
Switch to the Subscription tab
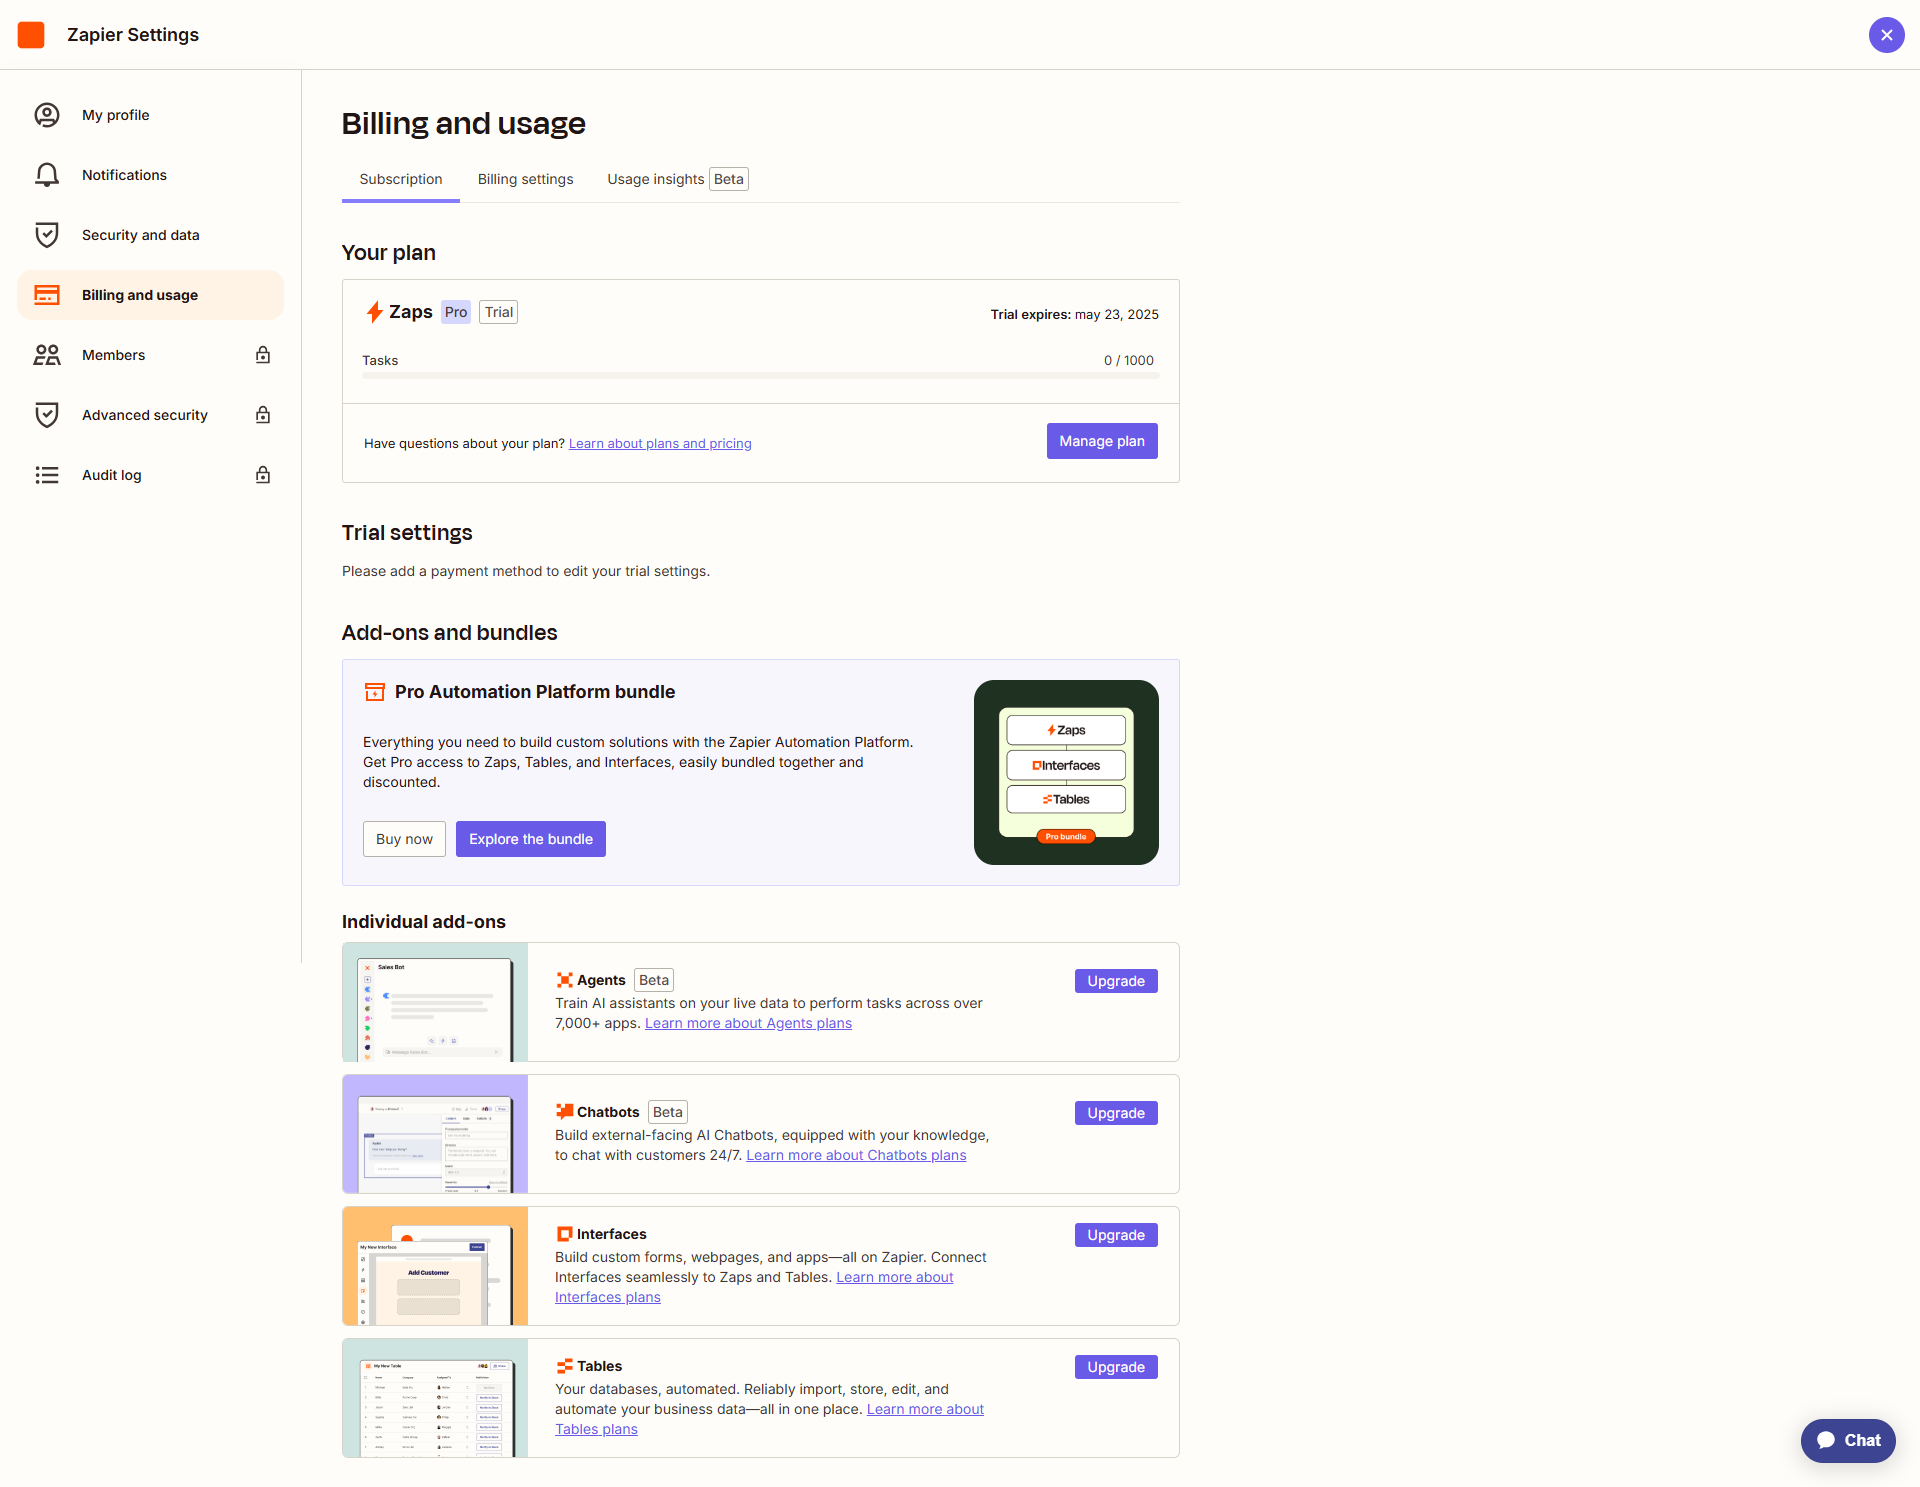click(x=400, y=180)
